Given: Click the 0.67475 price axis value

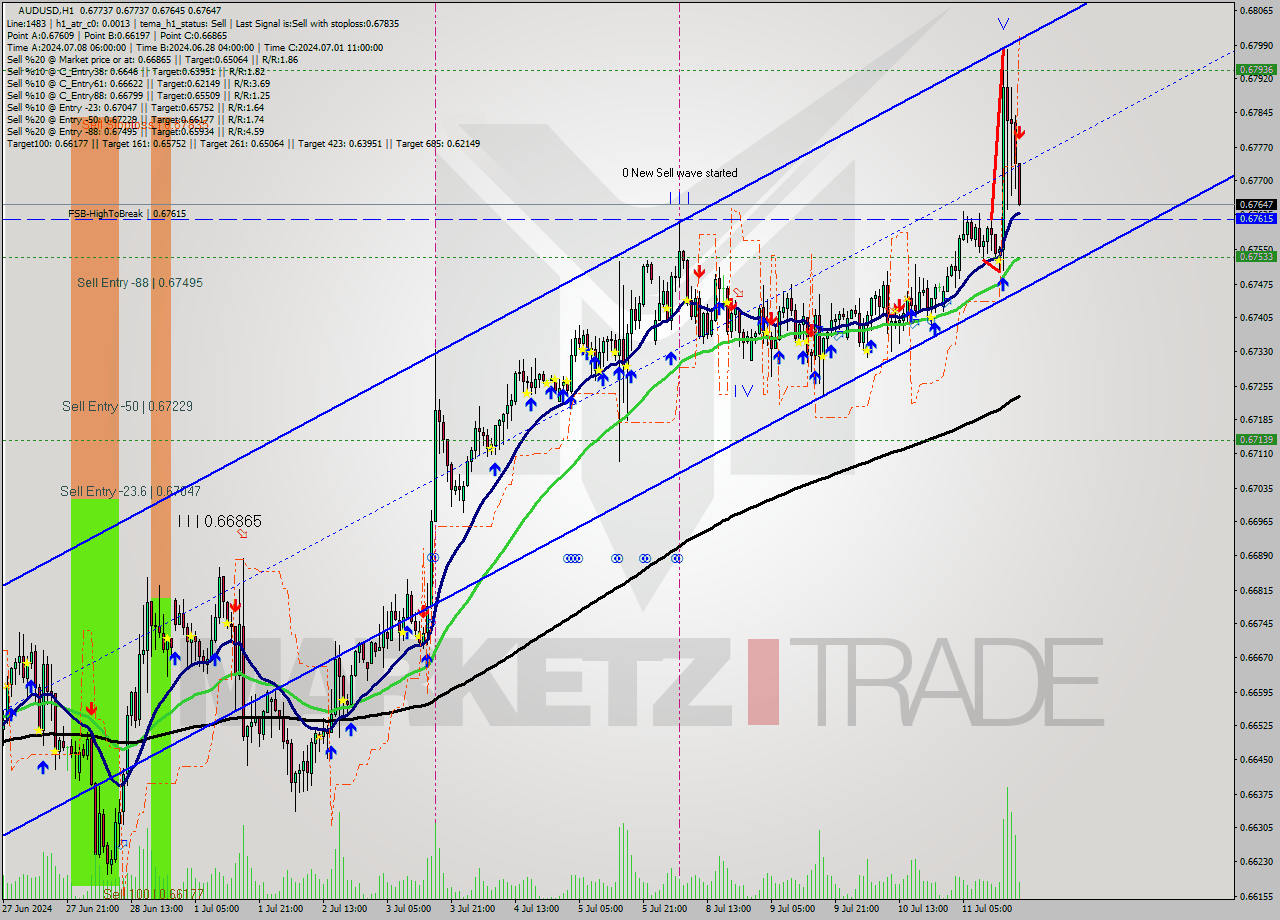Looking at the screenshot, I should tap(1256, 284).
